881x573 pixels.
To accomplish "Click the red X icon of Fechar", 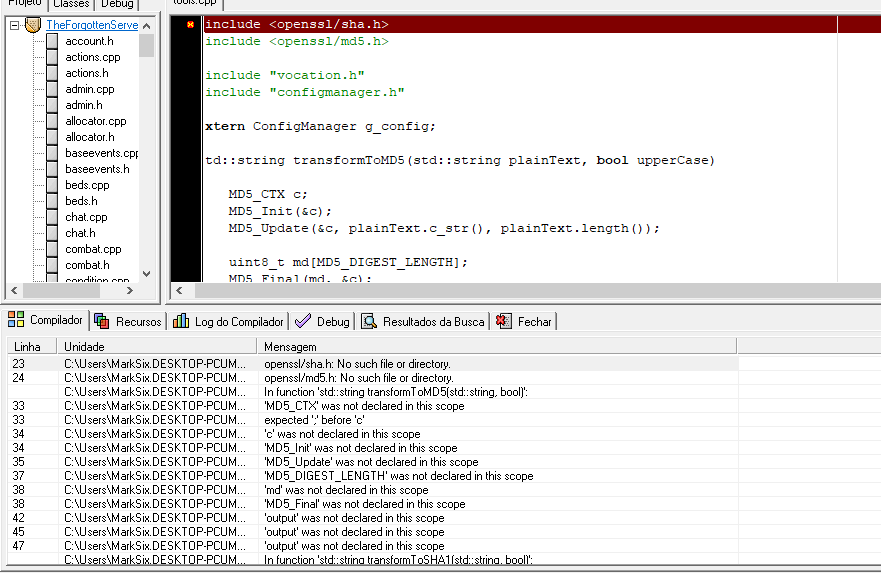I will pos(503,321).
